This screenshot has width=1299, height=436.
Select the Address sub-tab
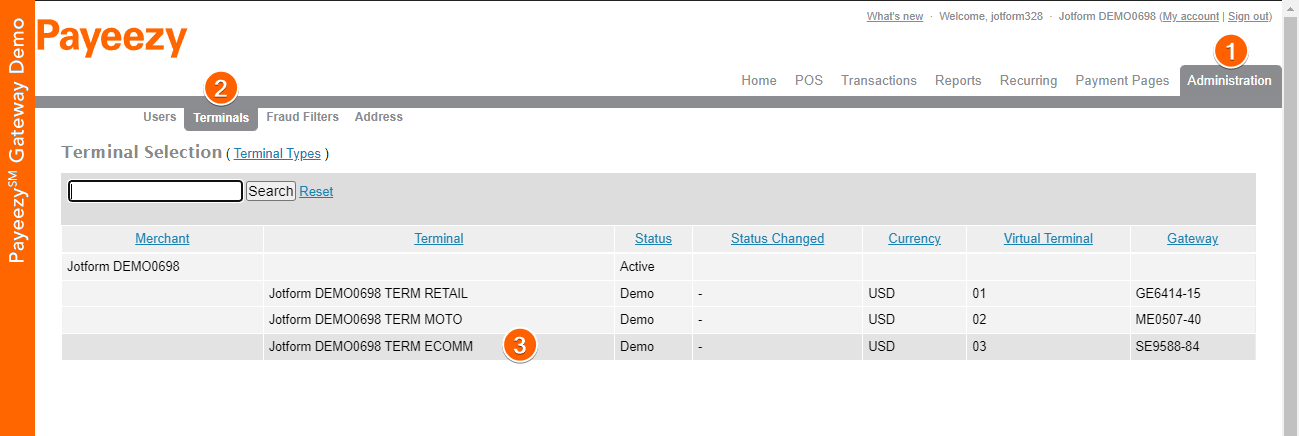click(x=379, y=117)
